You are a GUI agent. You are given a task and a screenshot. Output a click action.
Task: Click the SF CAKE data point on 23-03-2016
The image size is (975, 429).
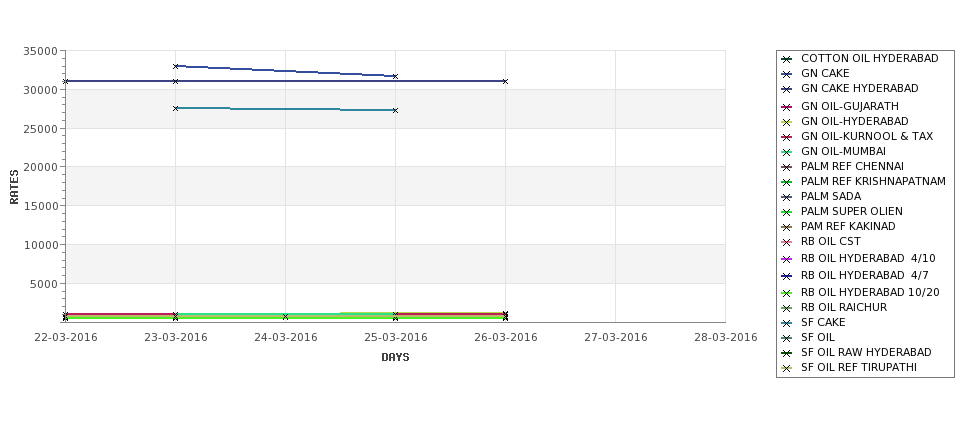click(x=175, y=108)
